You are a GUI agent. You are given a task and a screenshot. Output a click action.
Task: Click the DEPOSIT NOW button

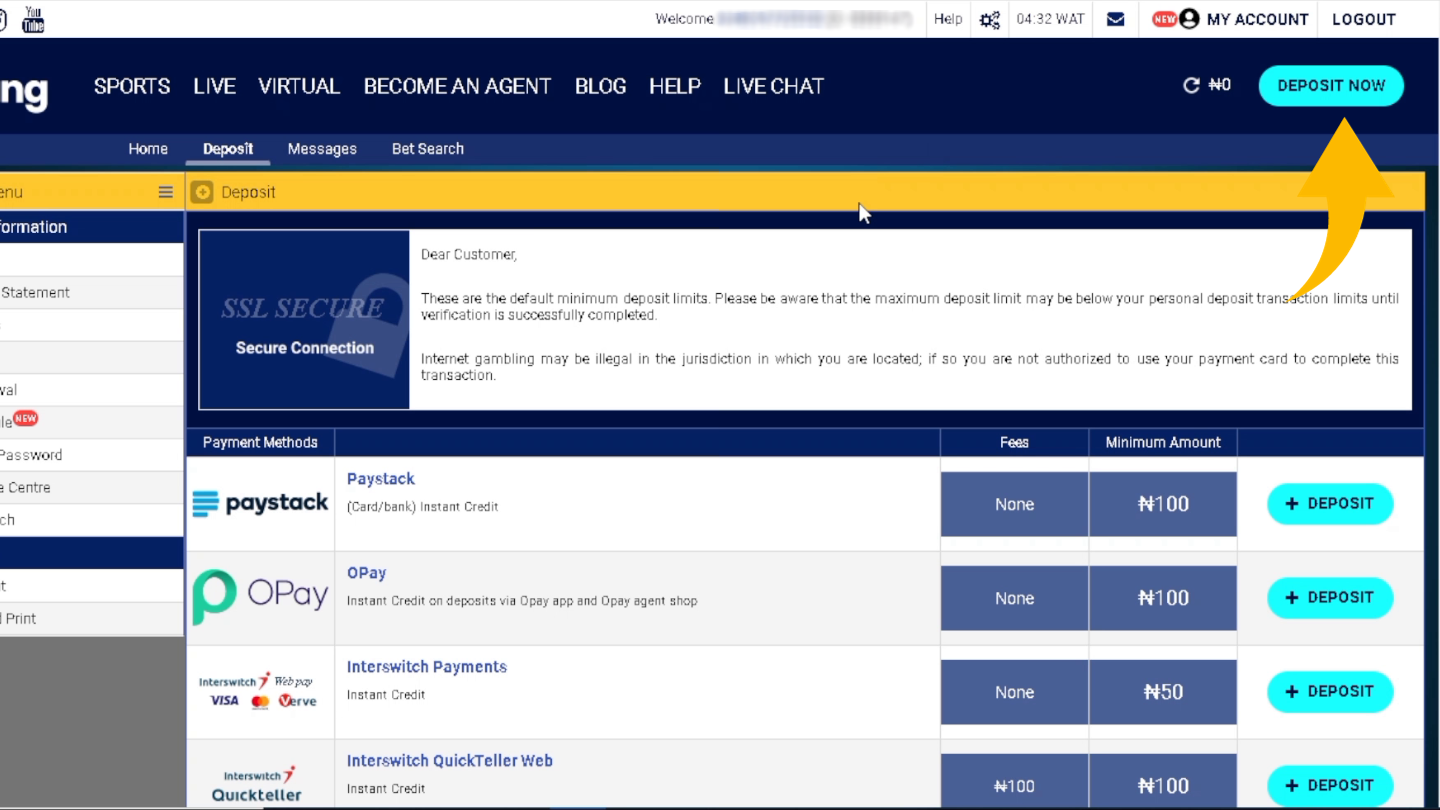coord(1331,86)
